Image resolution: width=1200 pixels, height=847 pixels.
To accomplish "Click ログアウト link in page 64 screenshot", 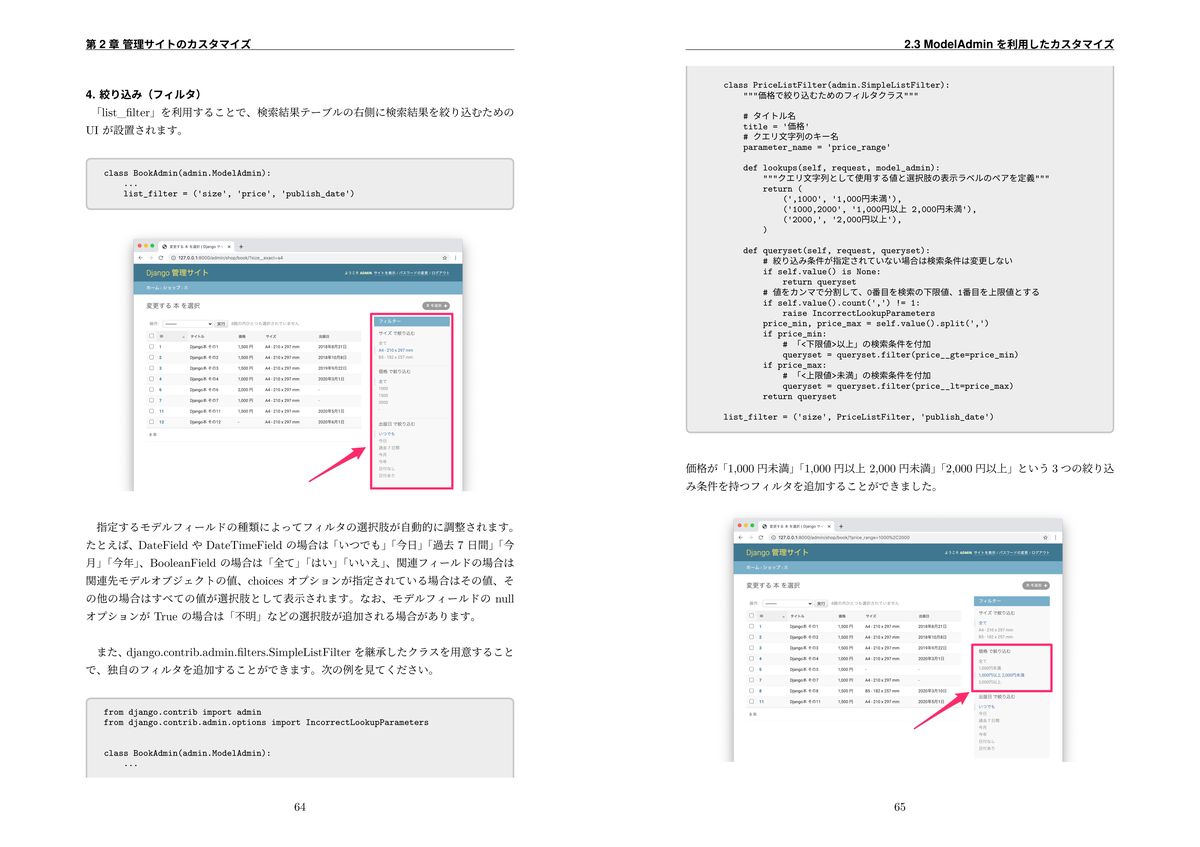I will pyautogui.click(x=440, y=273).
